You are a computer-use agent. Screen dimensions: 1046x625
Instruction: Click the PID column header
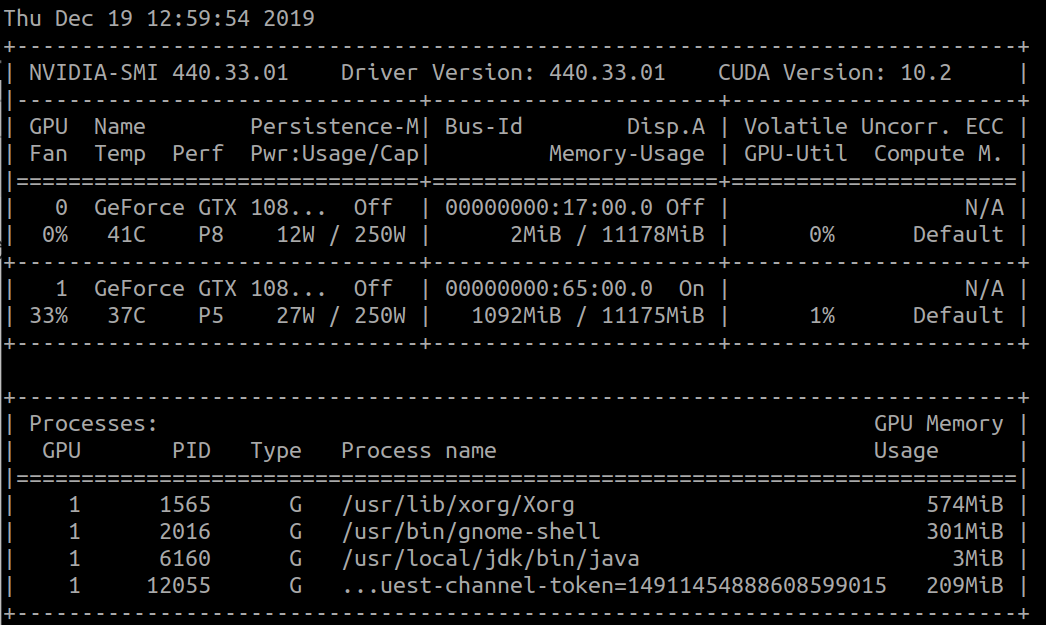(x=191, y=450)
